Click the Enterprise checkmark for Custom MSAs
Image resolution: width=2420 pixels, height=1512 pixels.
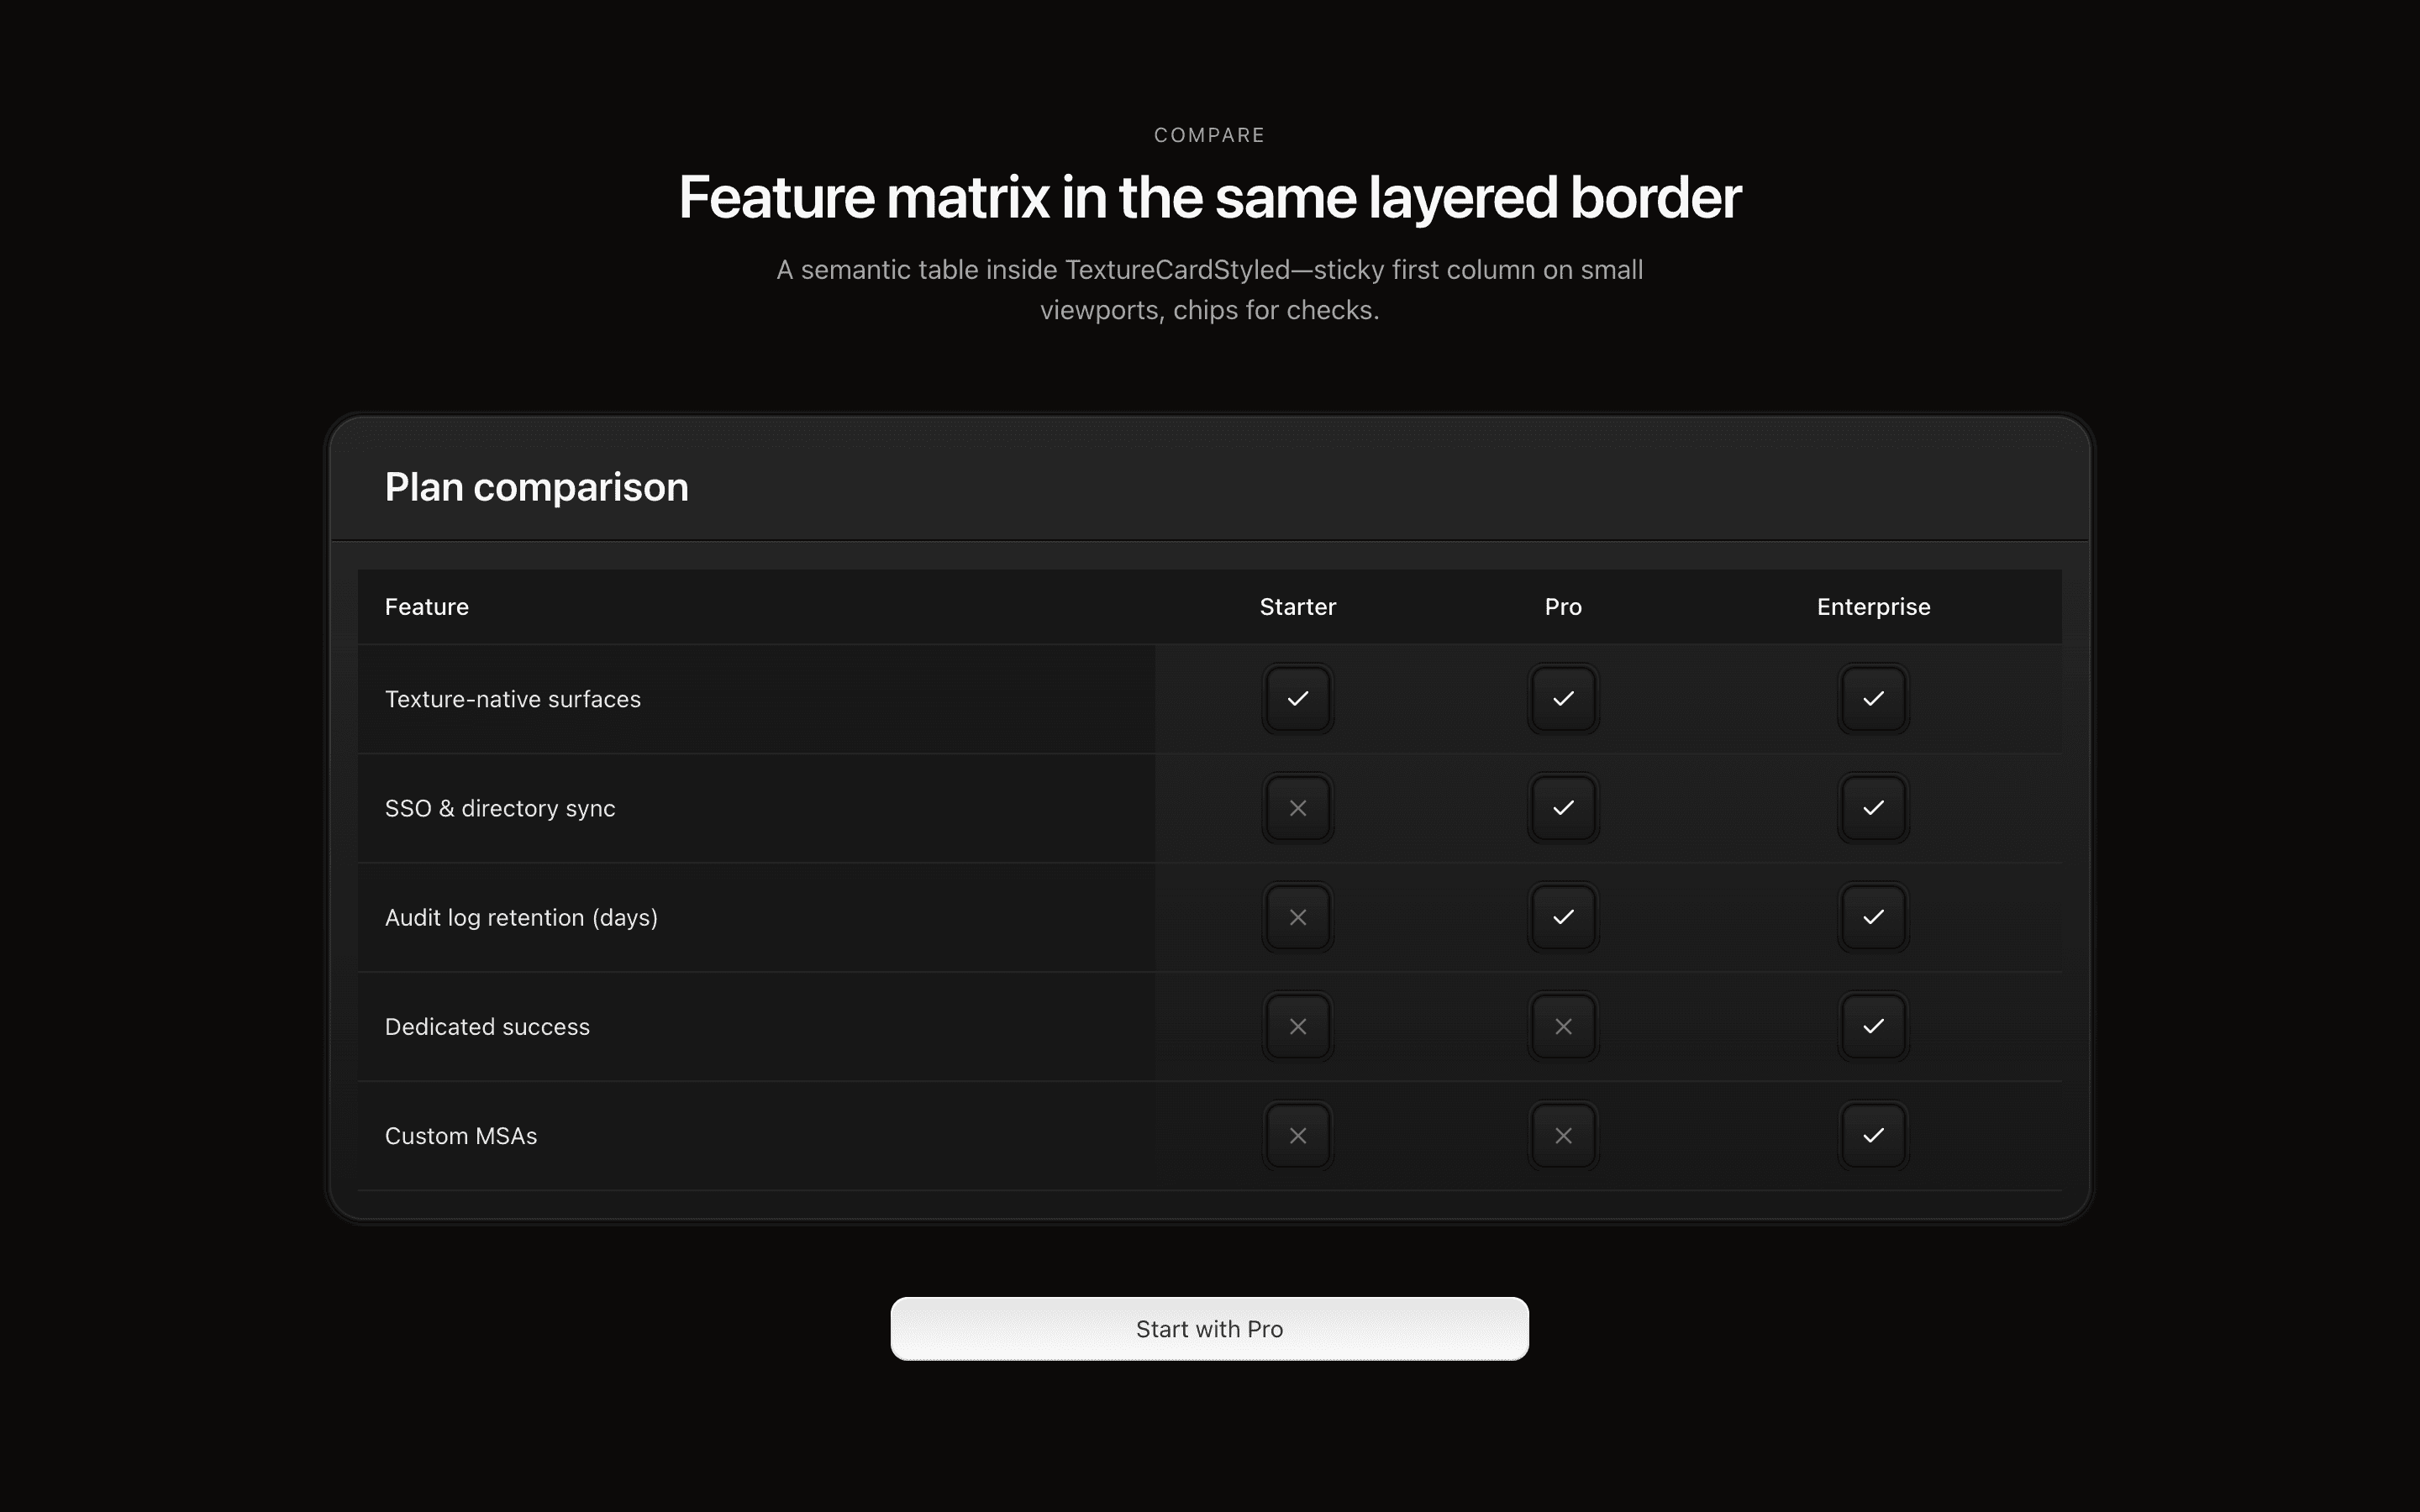tap(1873, 1135)
